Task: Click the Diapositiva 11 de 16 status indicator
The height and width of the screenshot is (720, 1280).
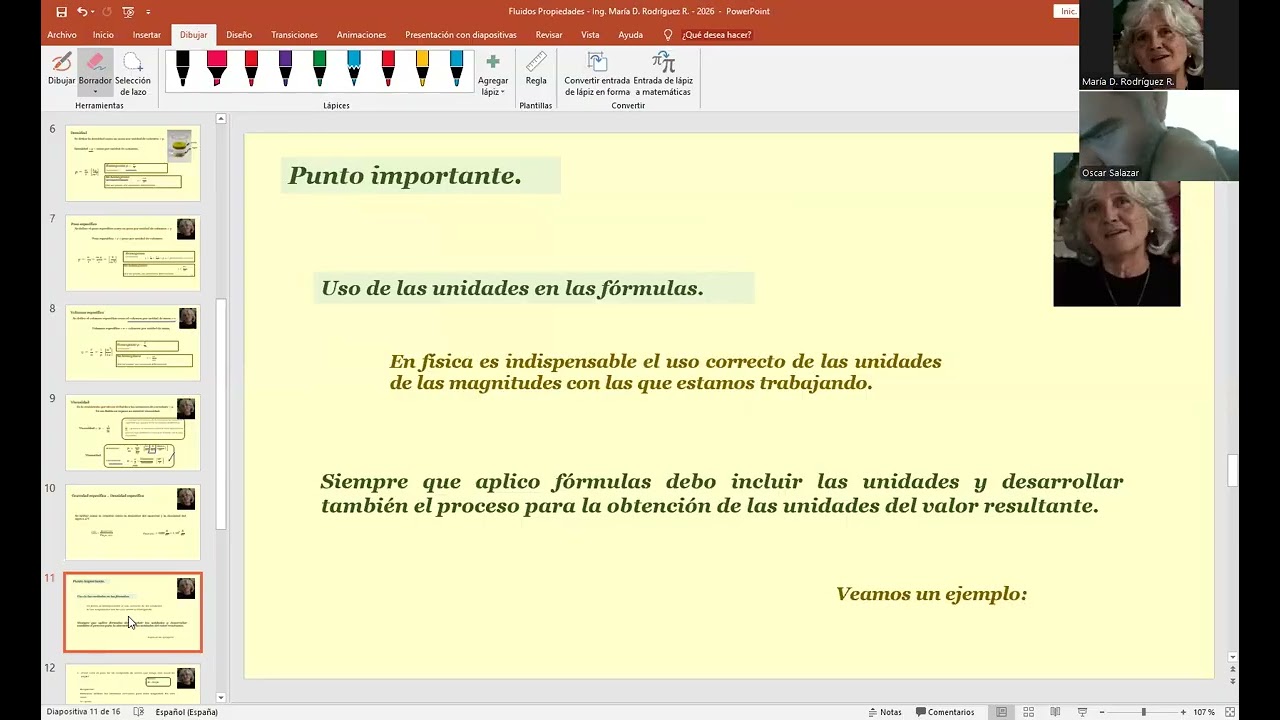Action: point(82,712)
